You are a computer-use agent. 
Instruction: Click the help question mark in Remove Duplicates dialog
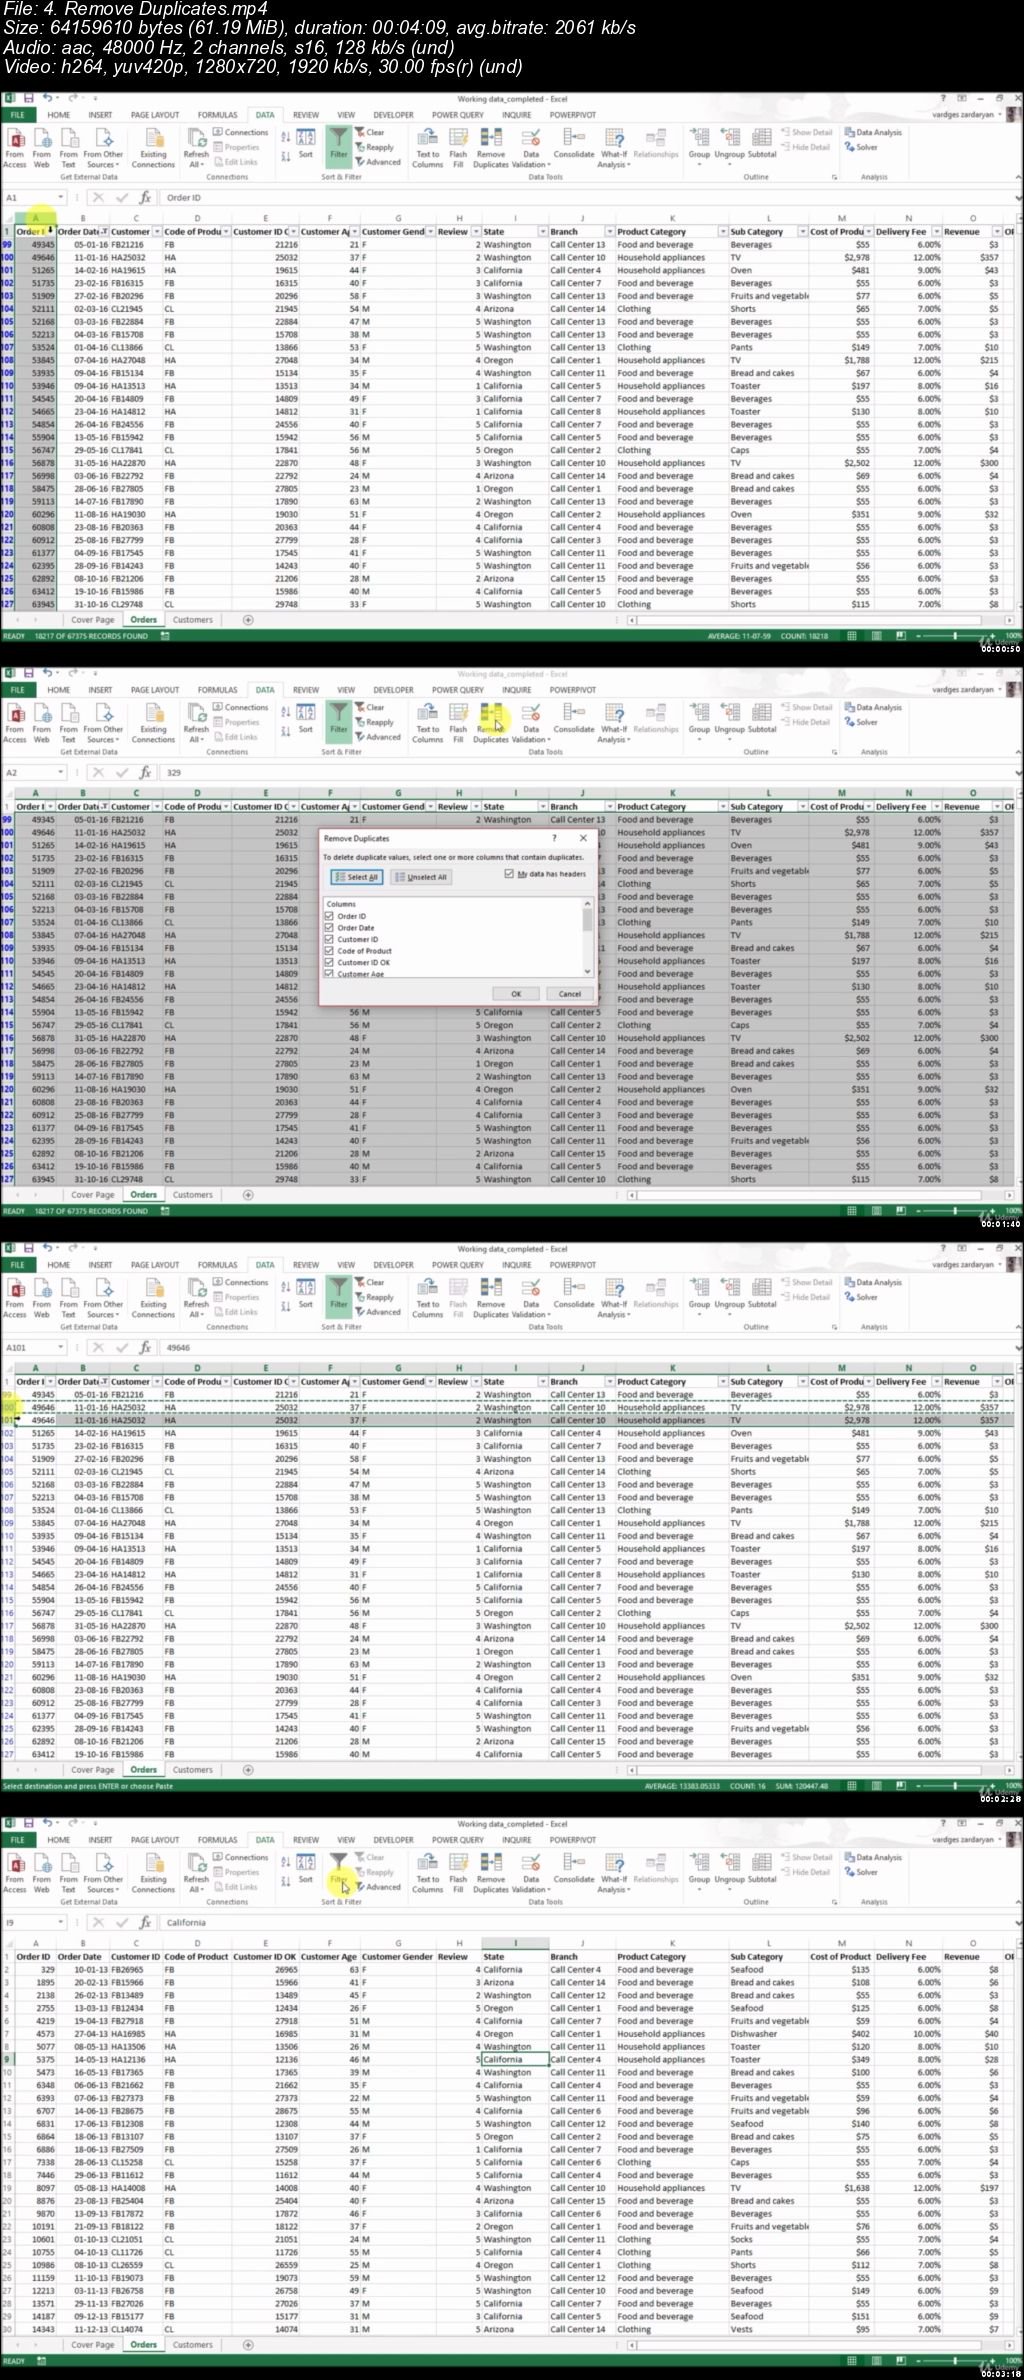coord(555,838)
